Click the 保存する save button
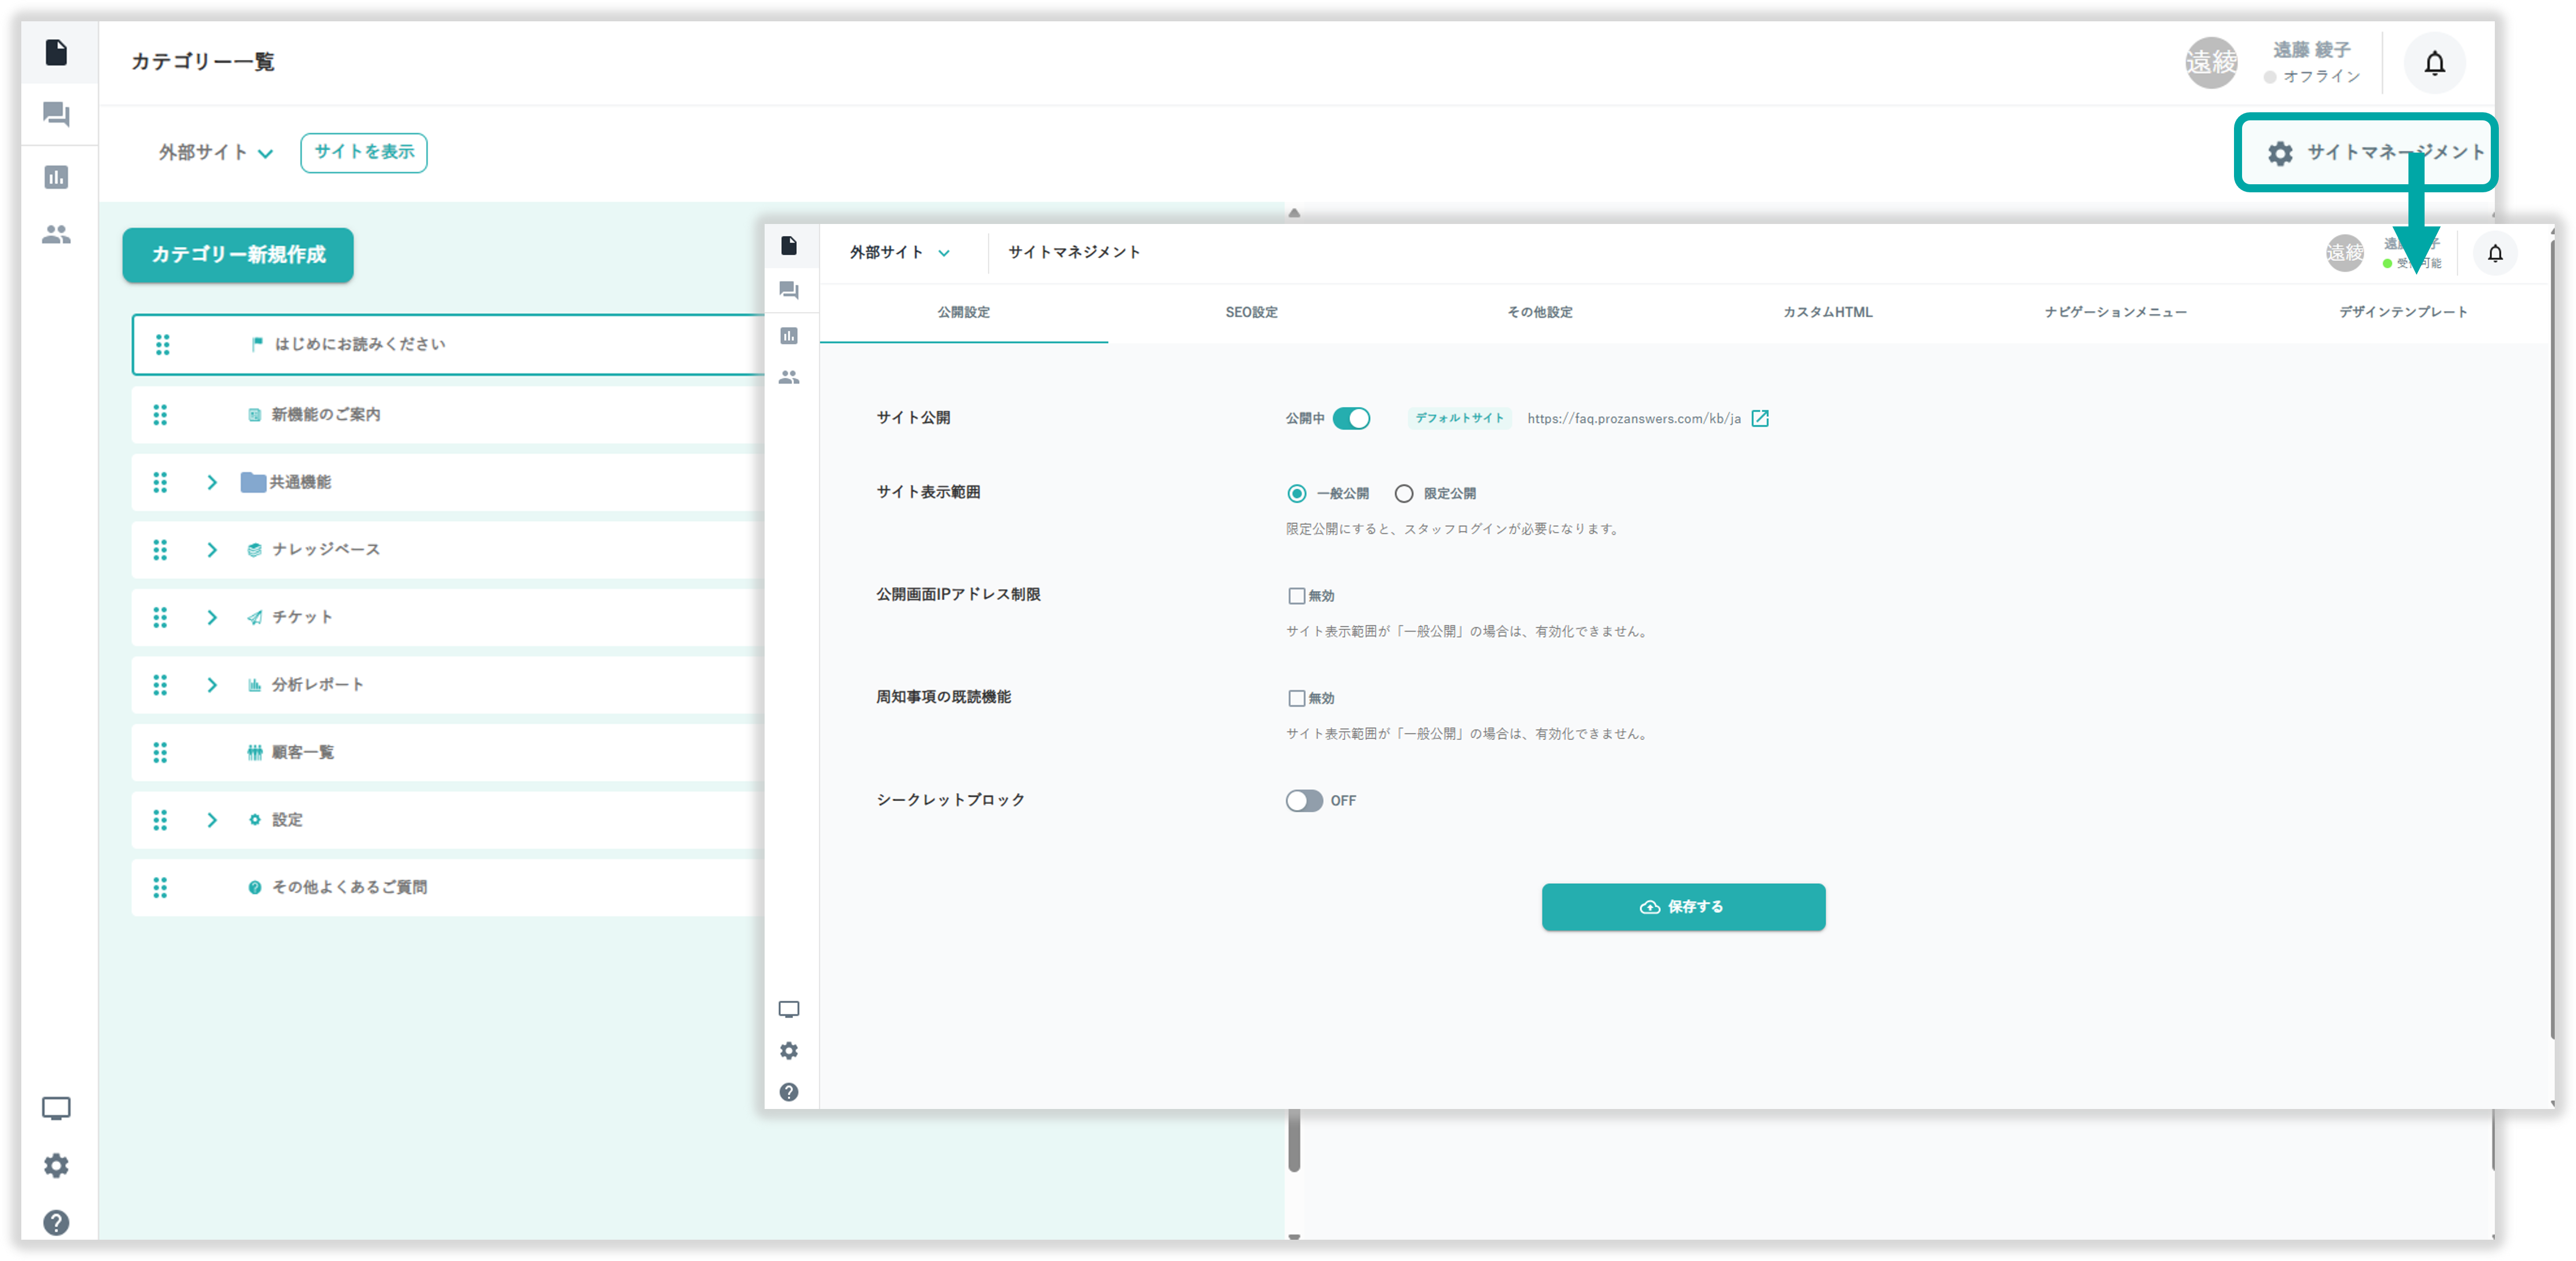 tap(1683, 907)
